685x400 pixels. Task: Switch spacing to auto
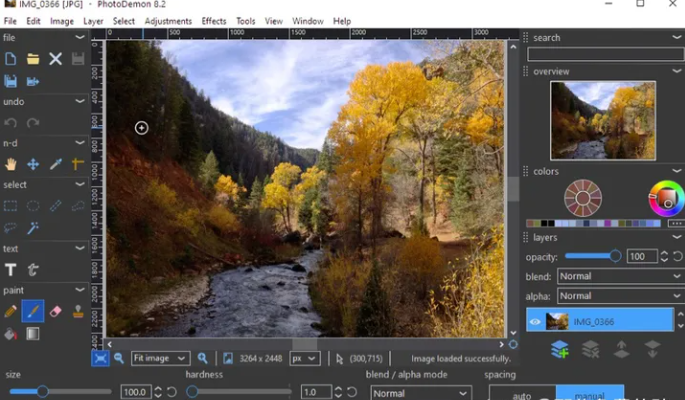tap(522, 395)
